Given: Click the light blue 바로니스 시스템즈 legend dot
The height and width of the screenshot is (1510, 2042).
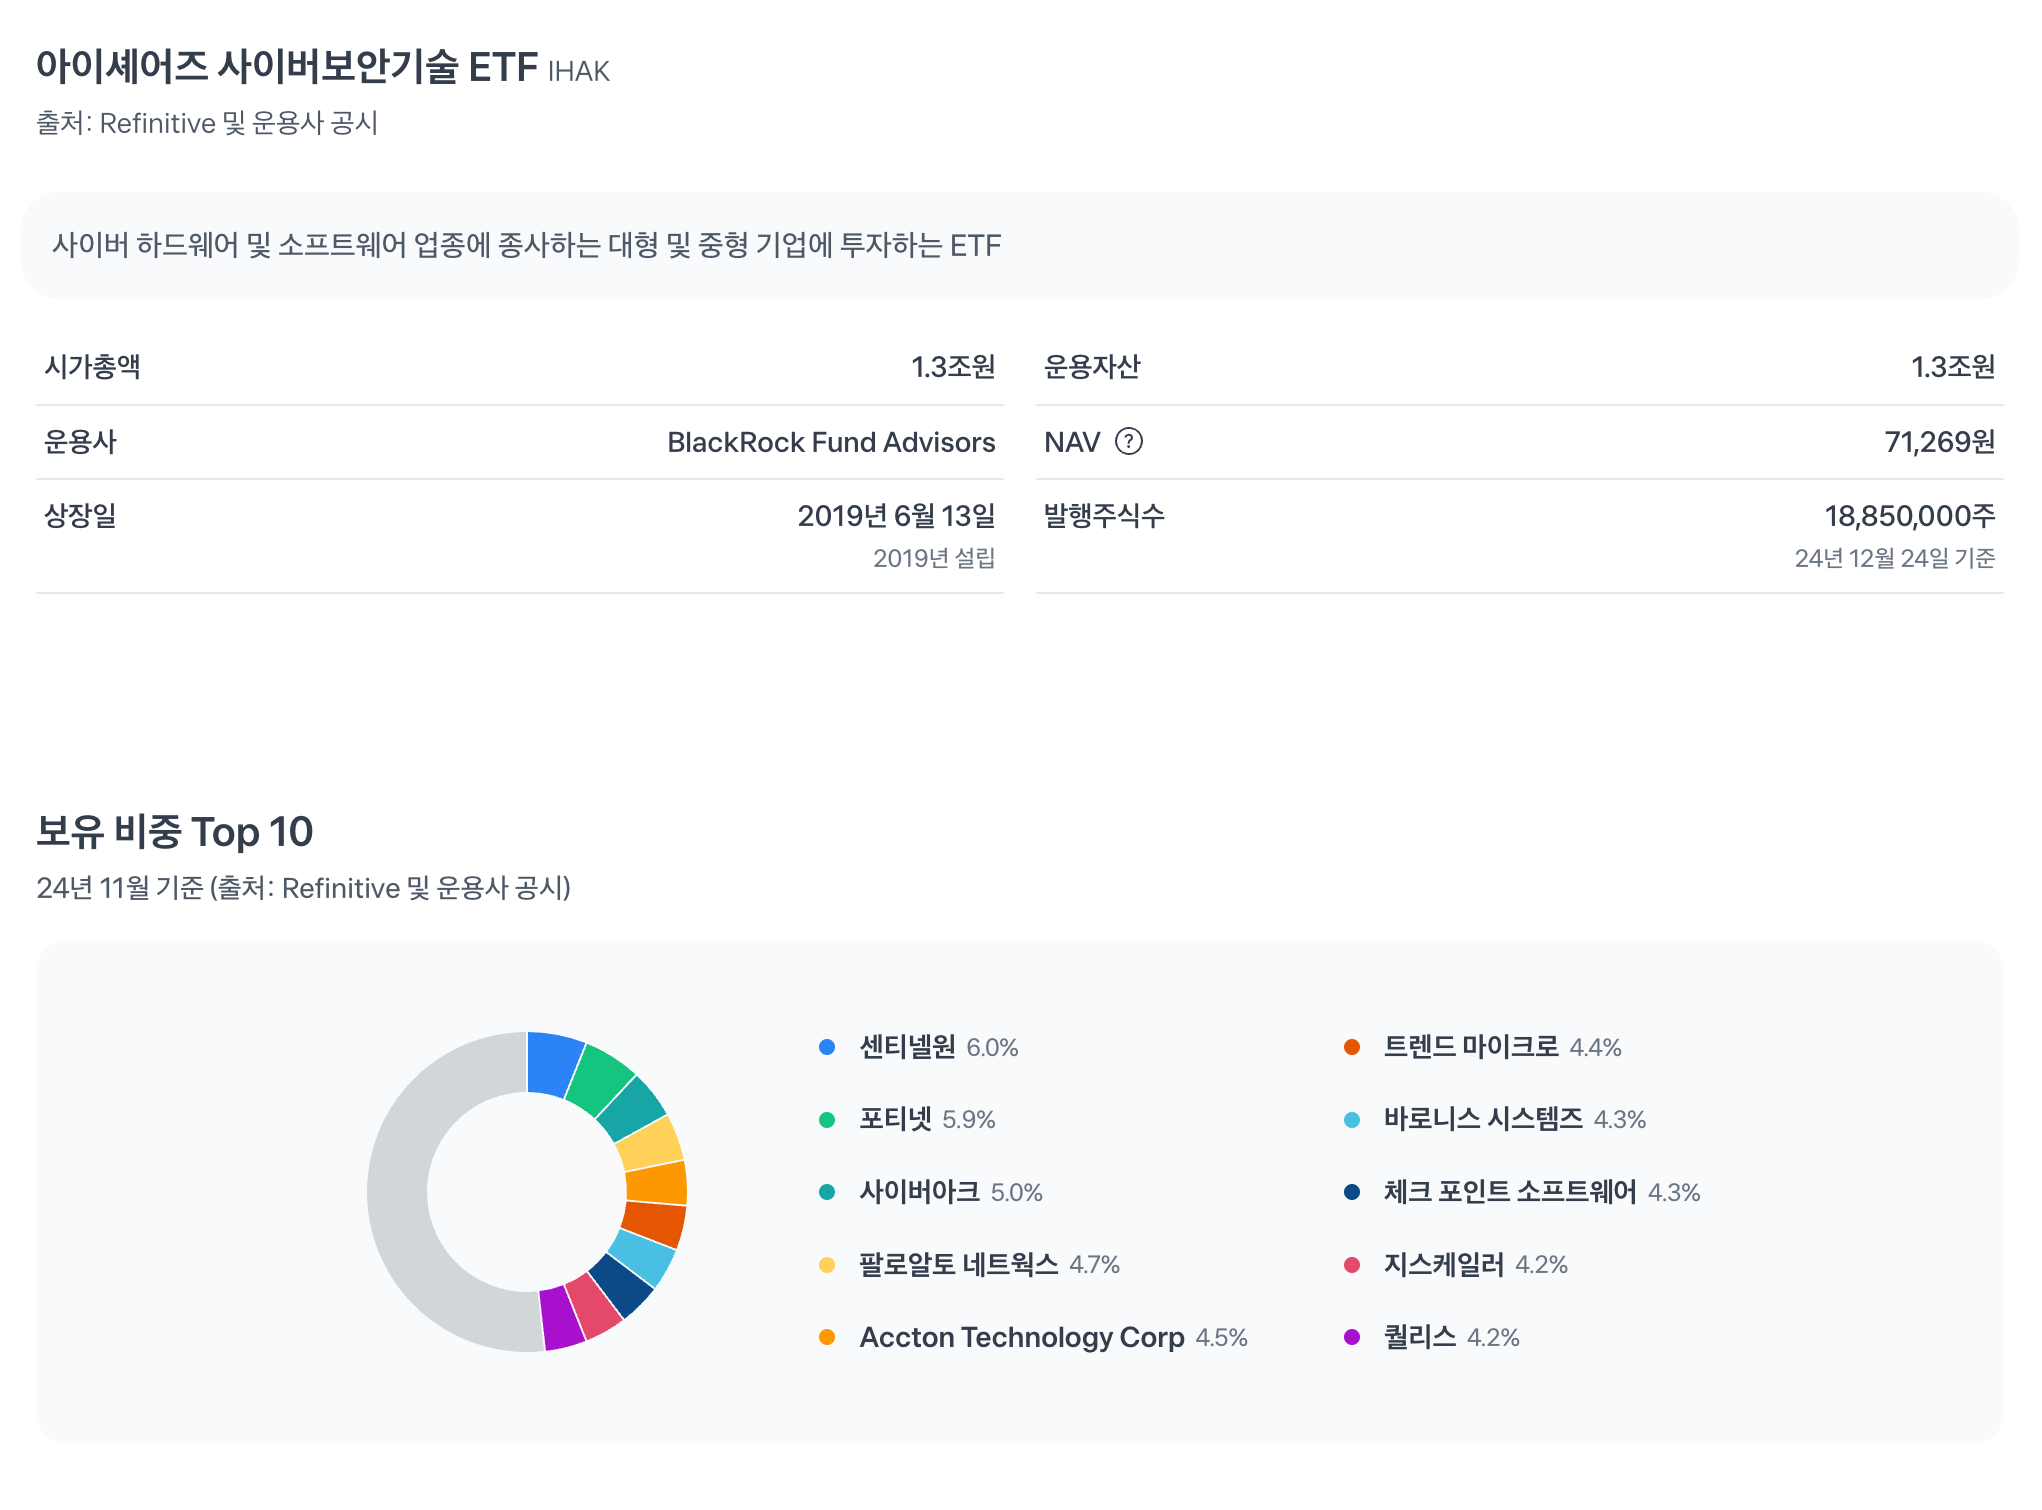Looking at the screenshot, I should 1352,1120.
